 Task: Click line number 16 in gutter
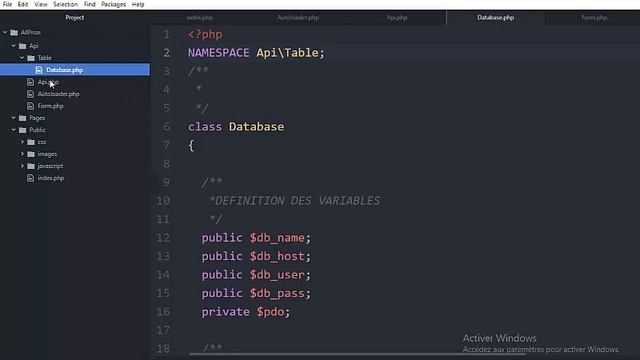point(163,312)
